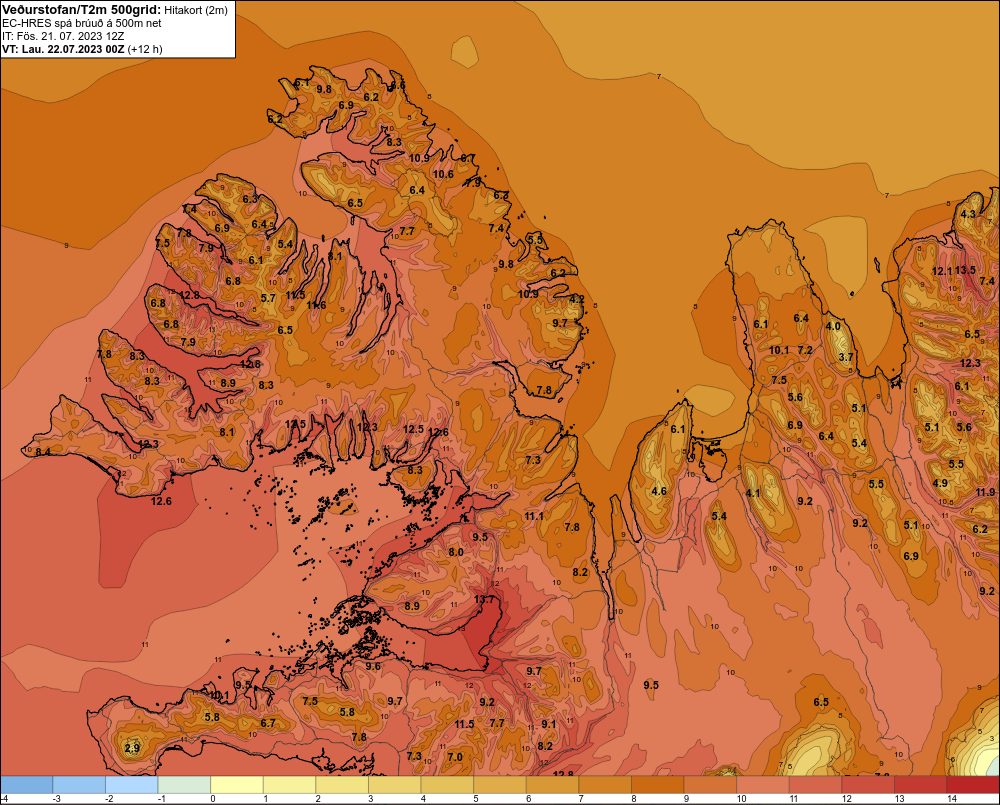The height and width of the screenshot is (805, 1000).
Task: Select the 4.0 temperature label
Action: click(833, 326)
